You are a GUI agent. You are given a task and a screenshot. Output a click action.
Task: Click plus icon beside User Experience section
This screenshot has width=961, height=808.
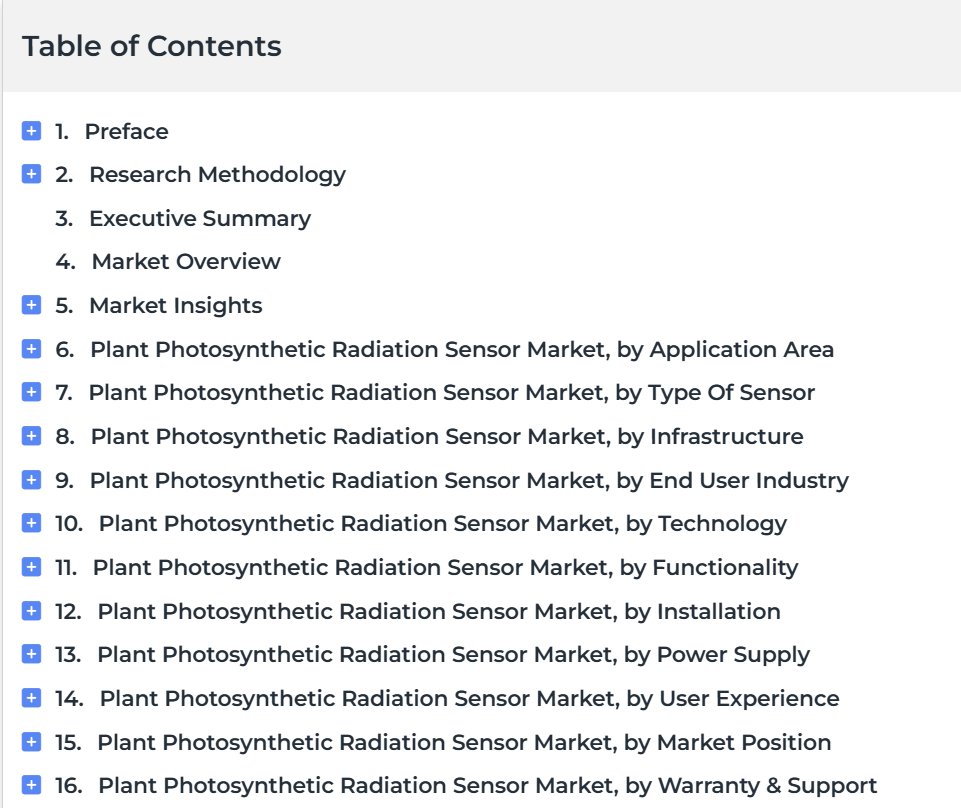tap(31, 698)
